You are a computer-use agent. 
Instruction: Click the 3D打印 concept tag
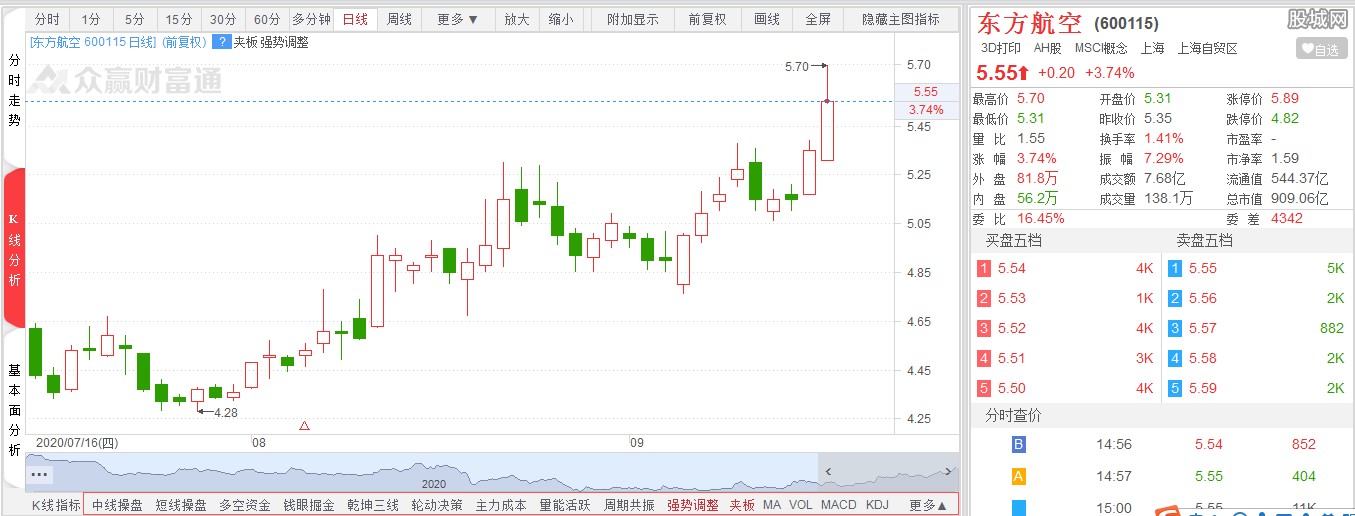(1000, 48)
